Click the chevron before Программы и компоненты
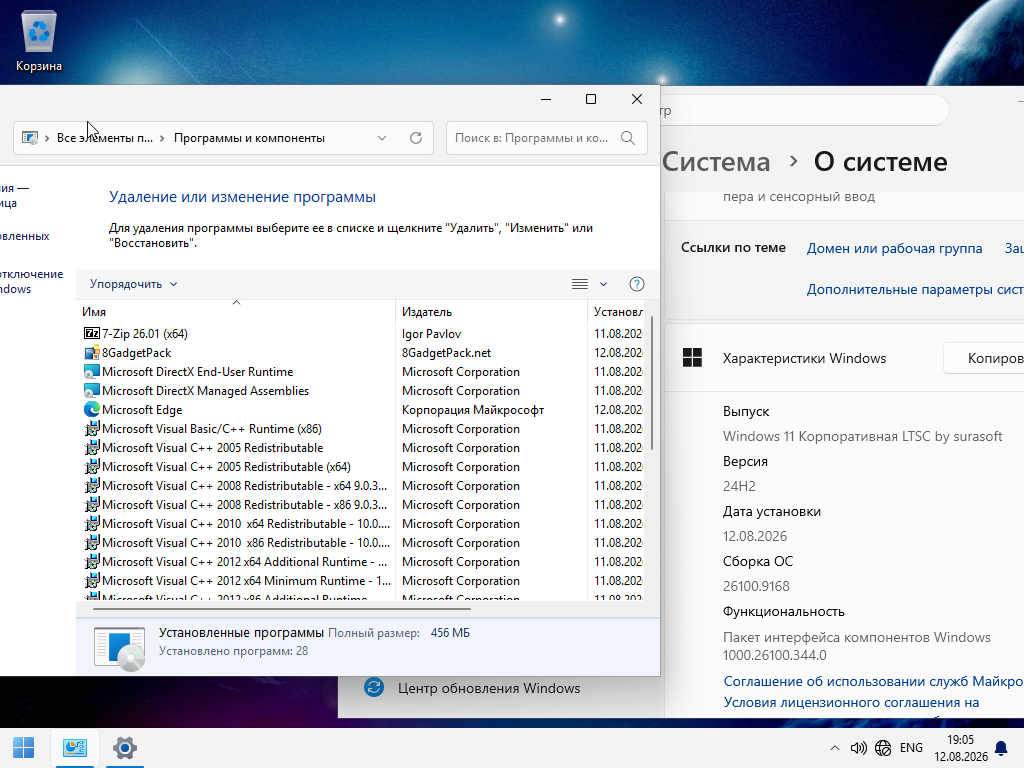The height and width of the screenshot is (768, 1024). click(x=161, y=138)
